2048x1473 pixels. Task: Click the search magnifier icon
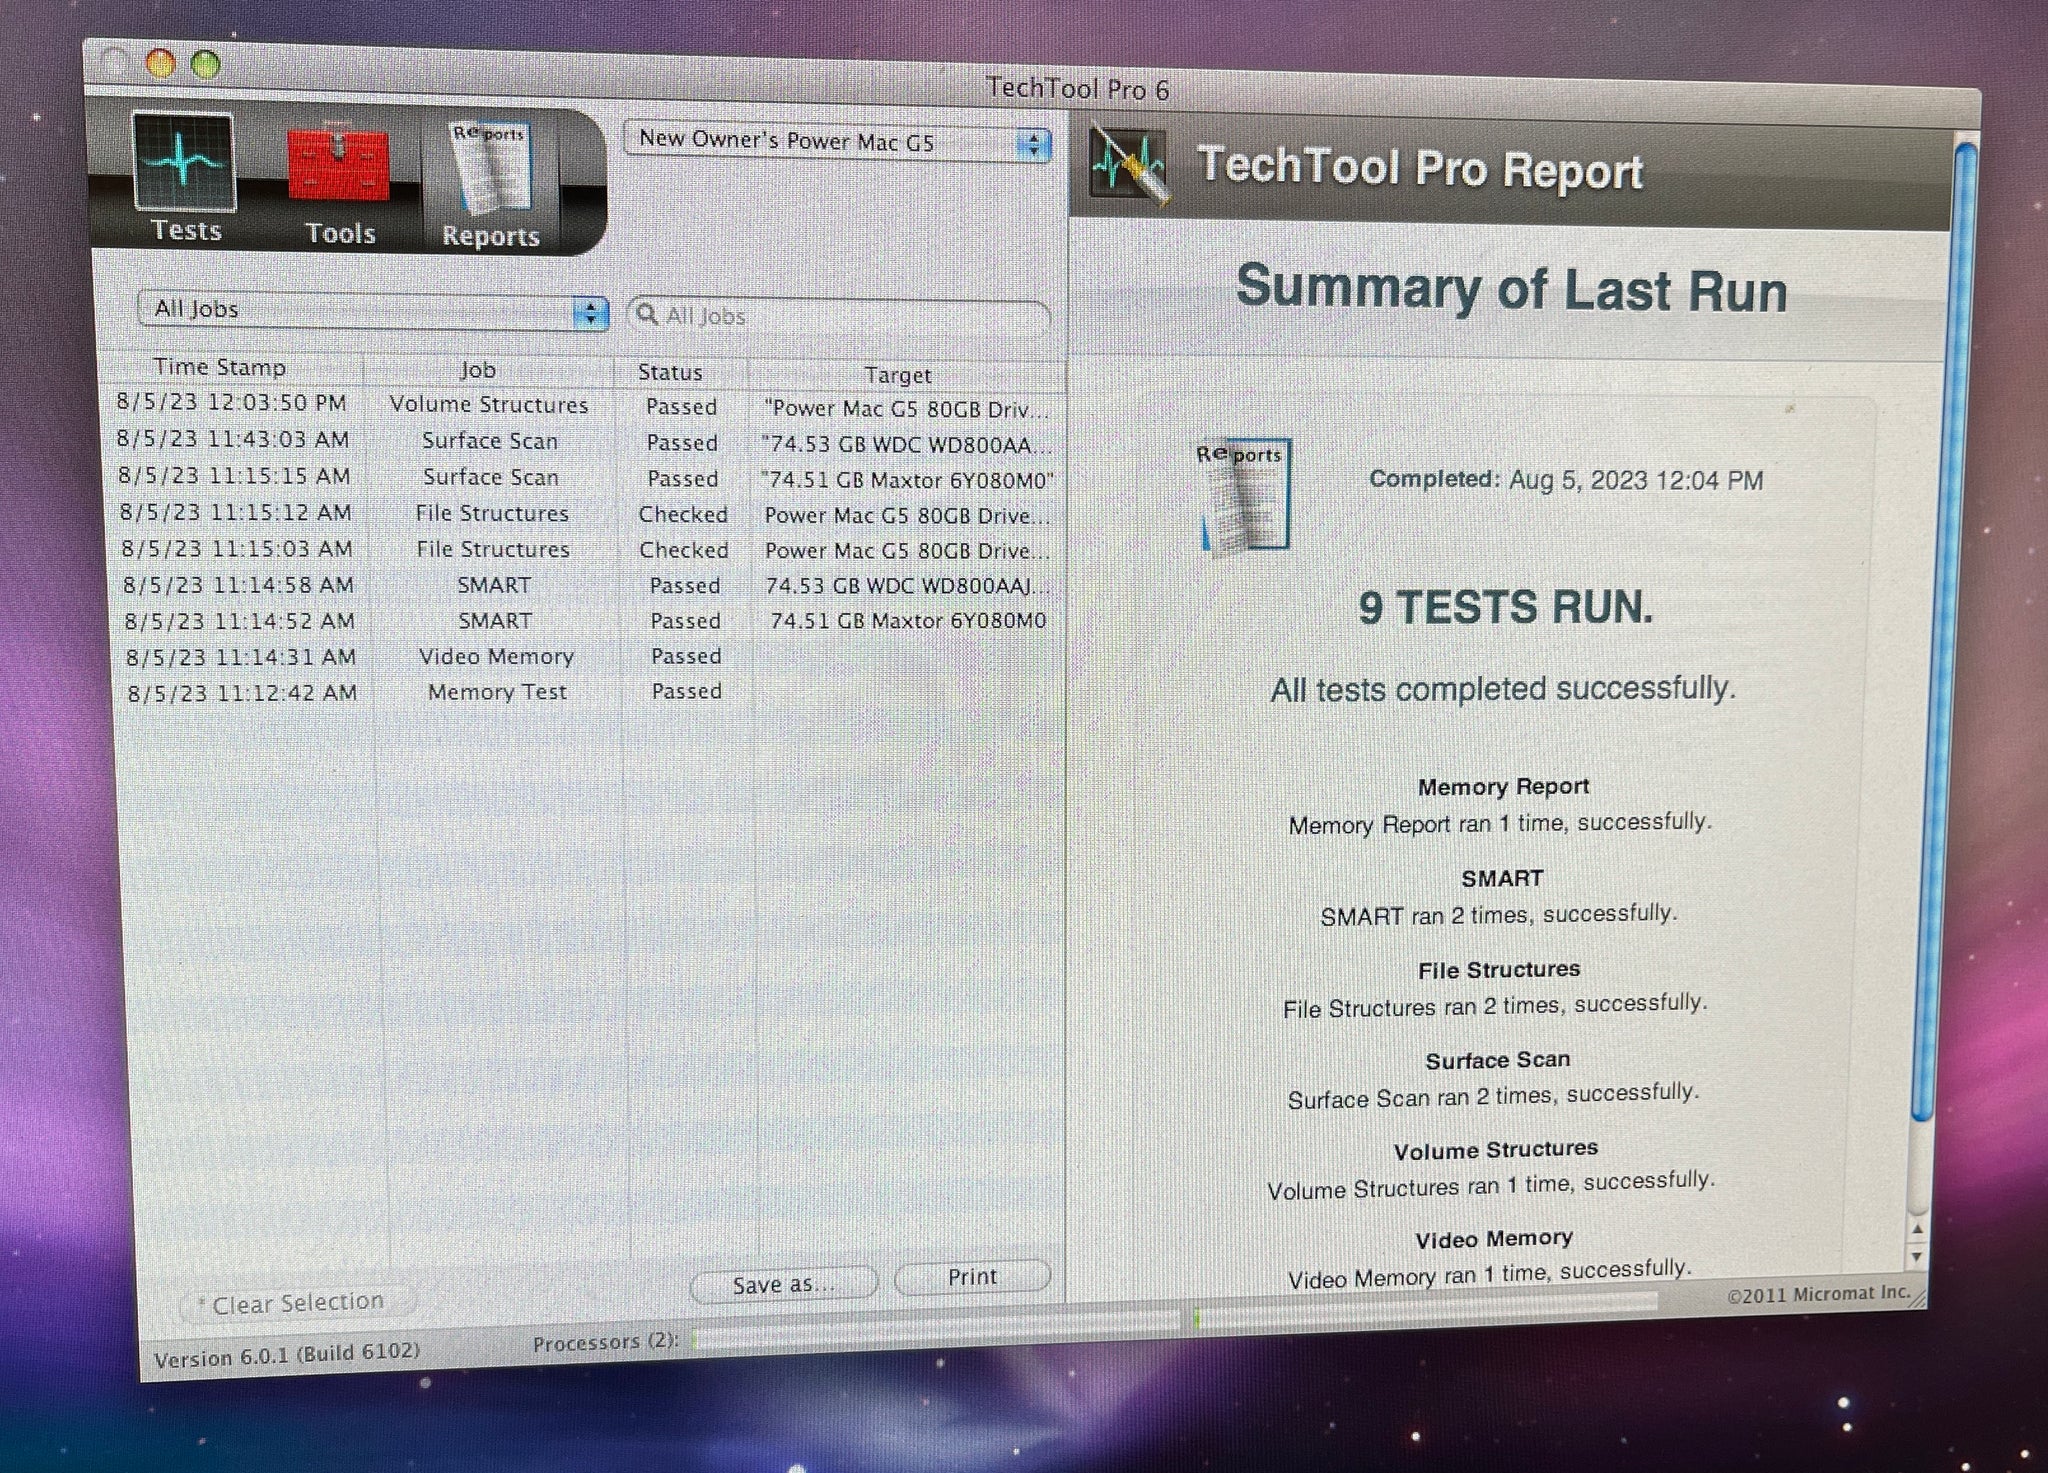(647, 315)
